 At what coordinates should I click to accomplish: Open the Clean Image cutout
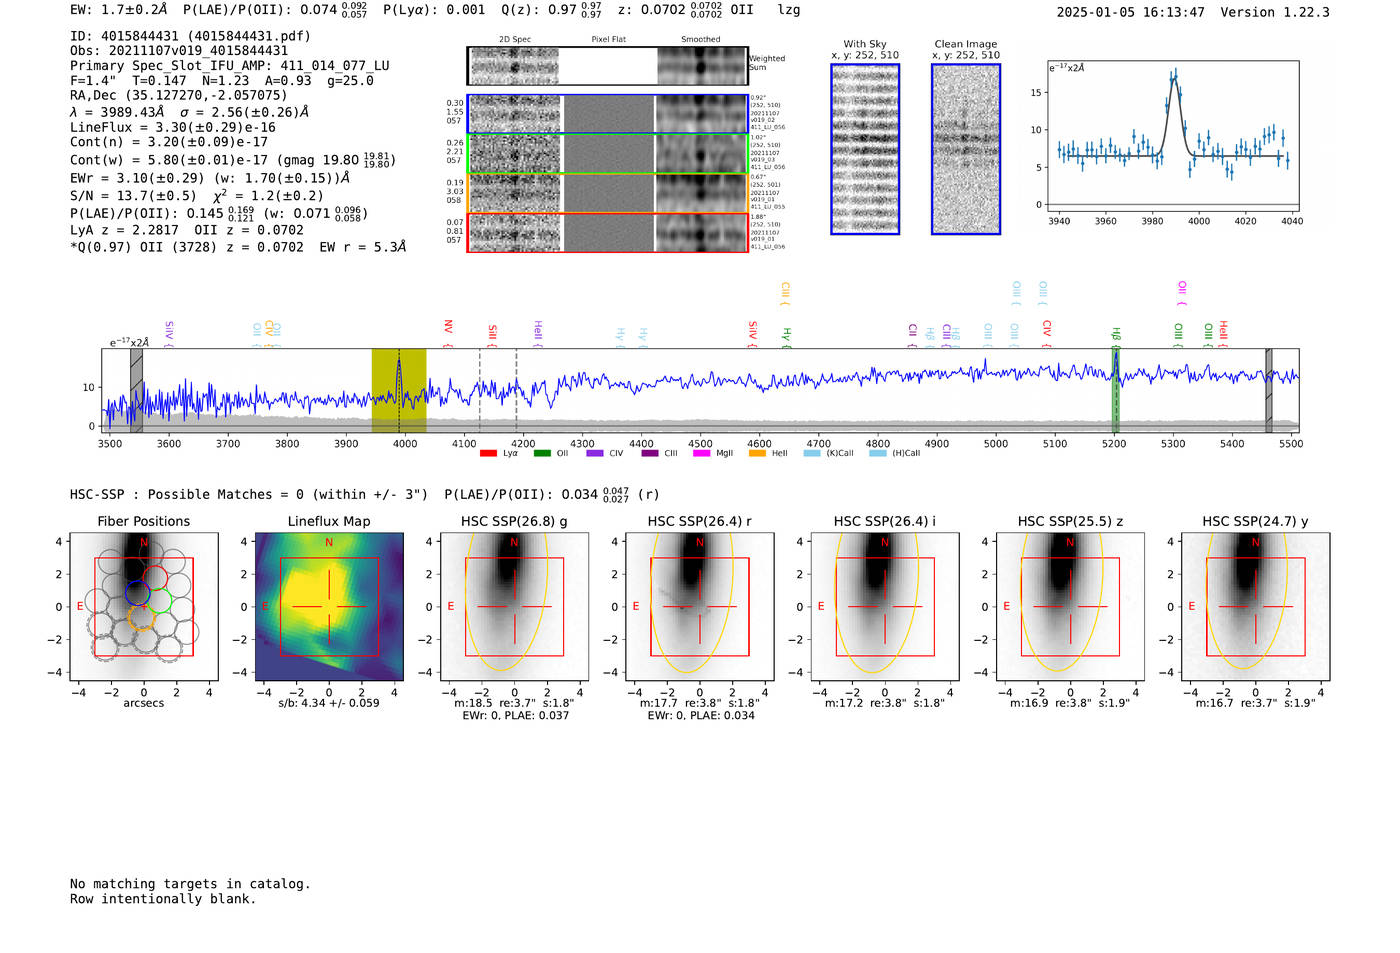pyautogui.click(x=966, y=149)
